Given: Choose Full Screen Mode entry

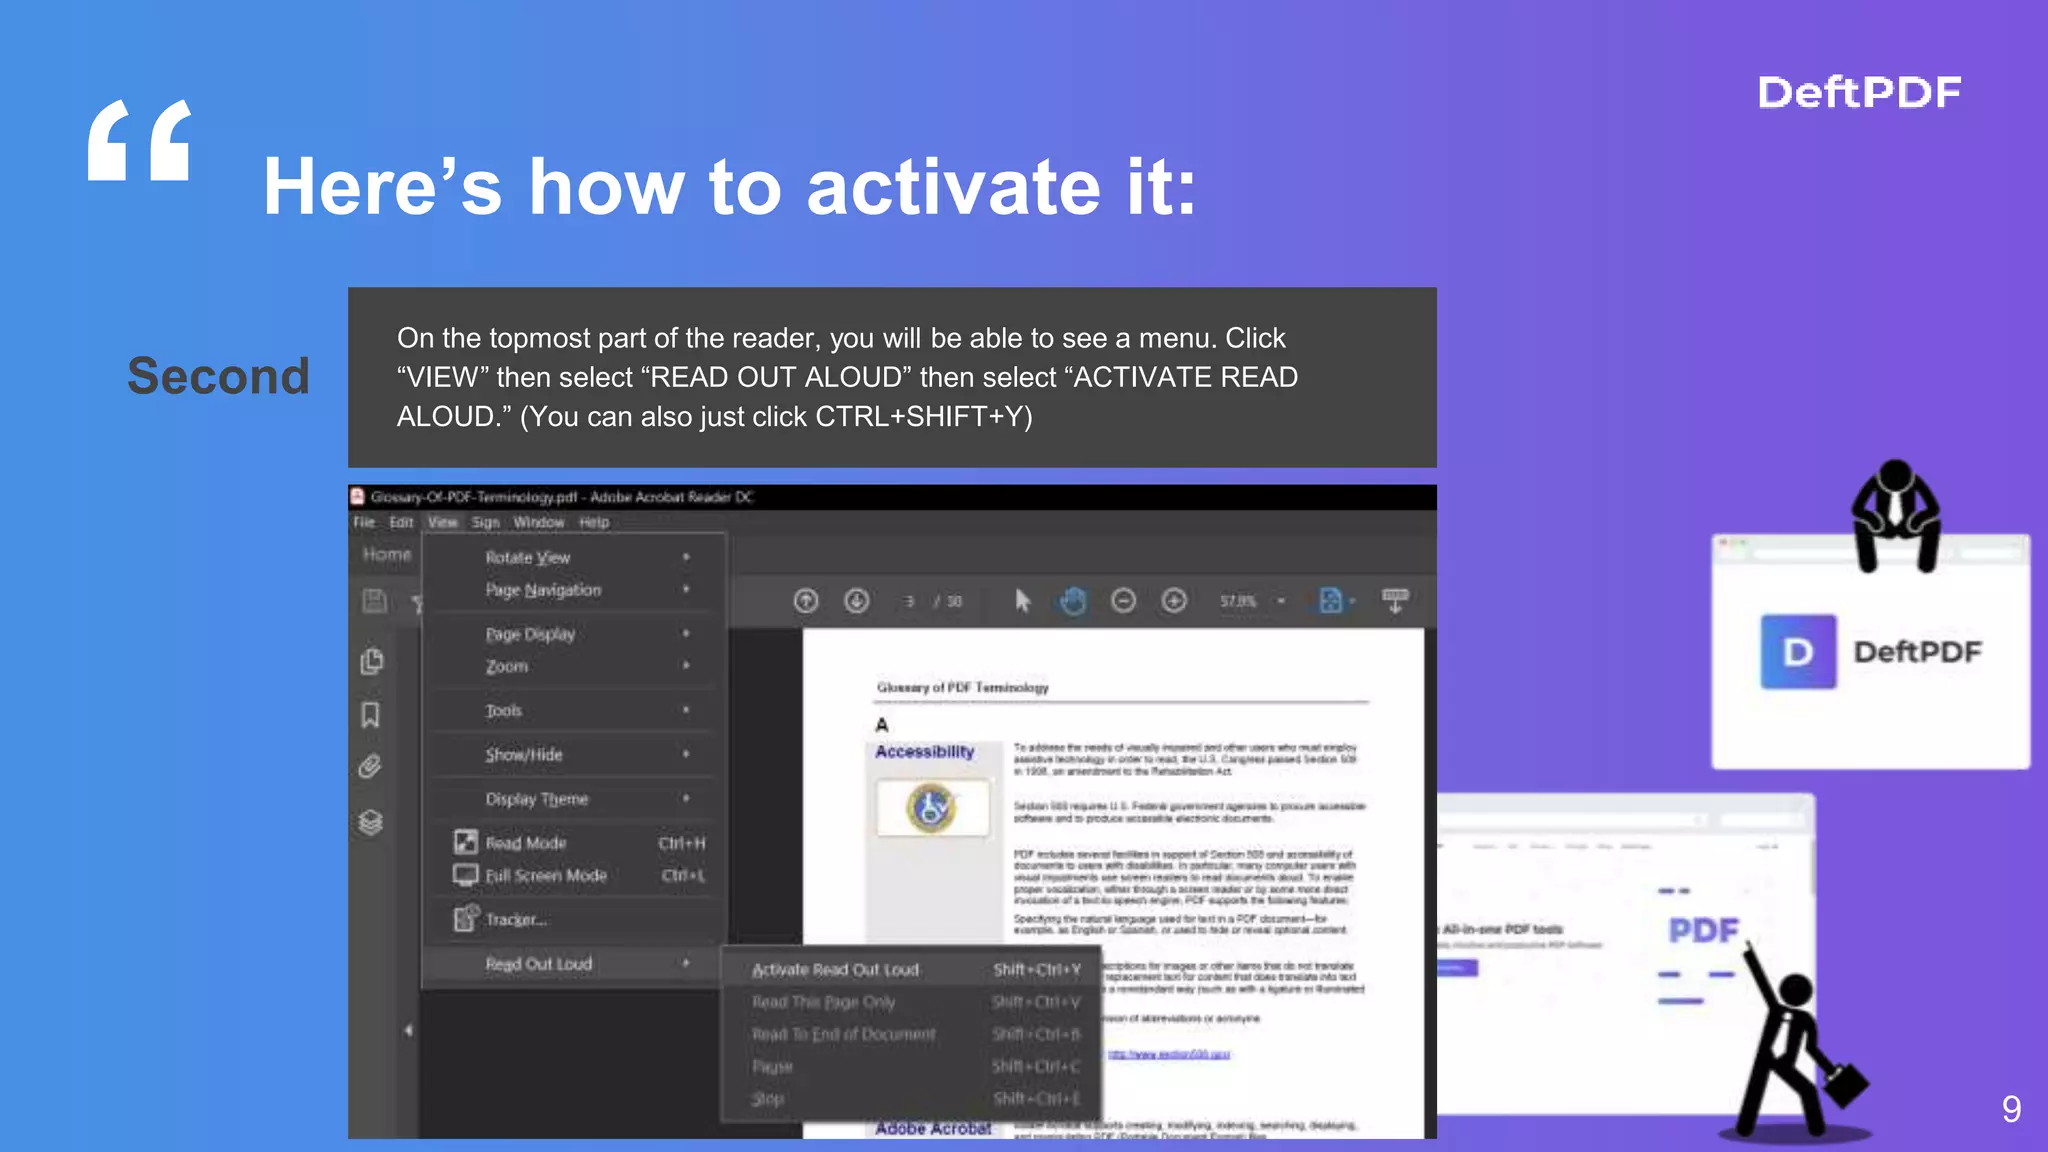Looking at the screenshot, I should point(573,875).
